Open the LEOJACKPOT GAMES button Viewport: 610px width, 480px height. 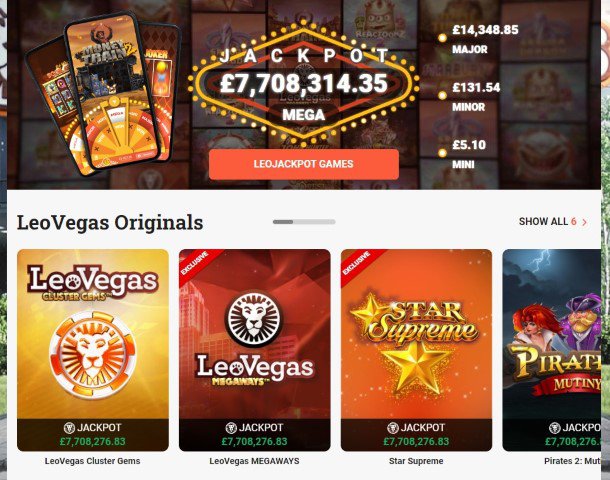click(x=304, y=164)
